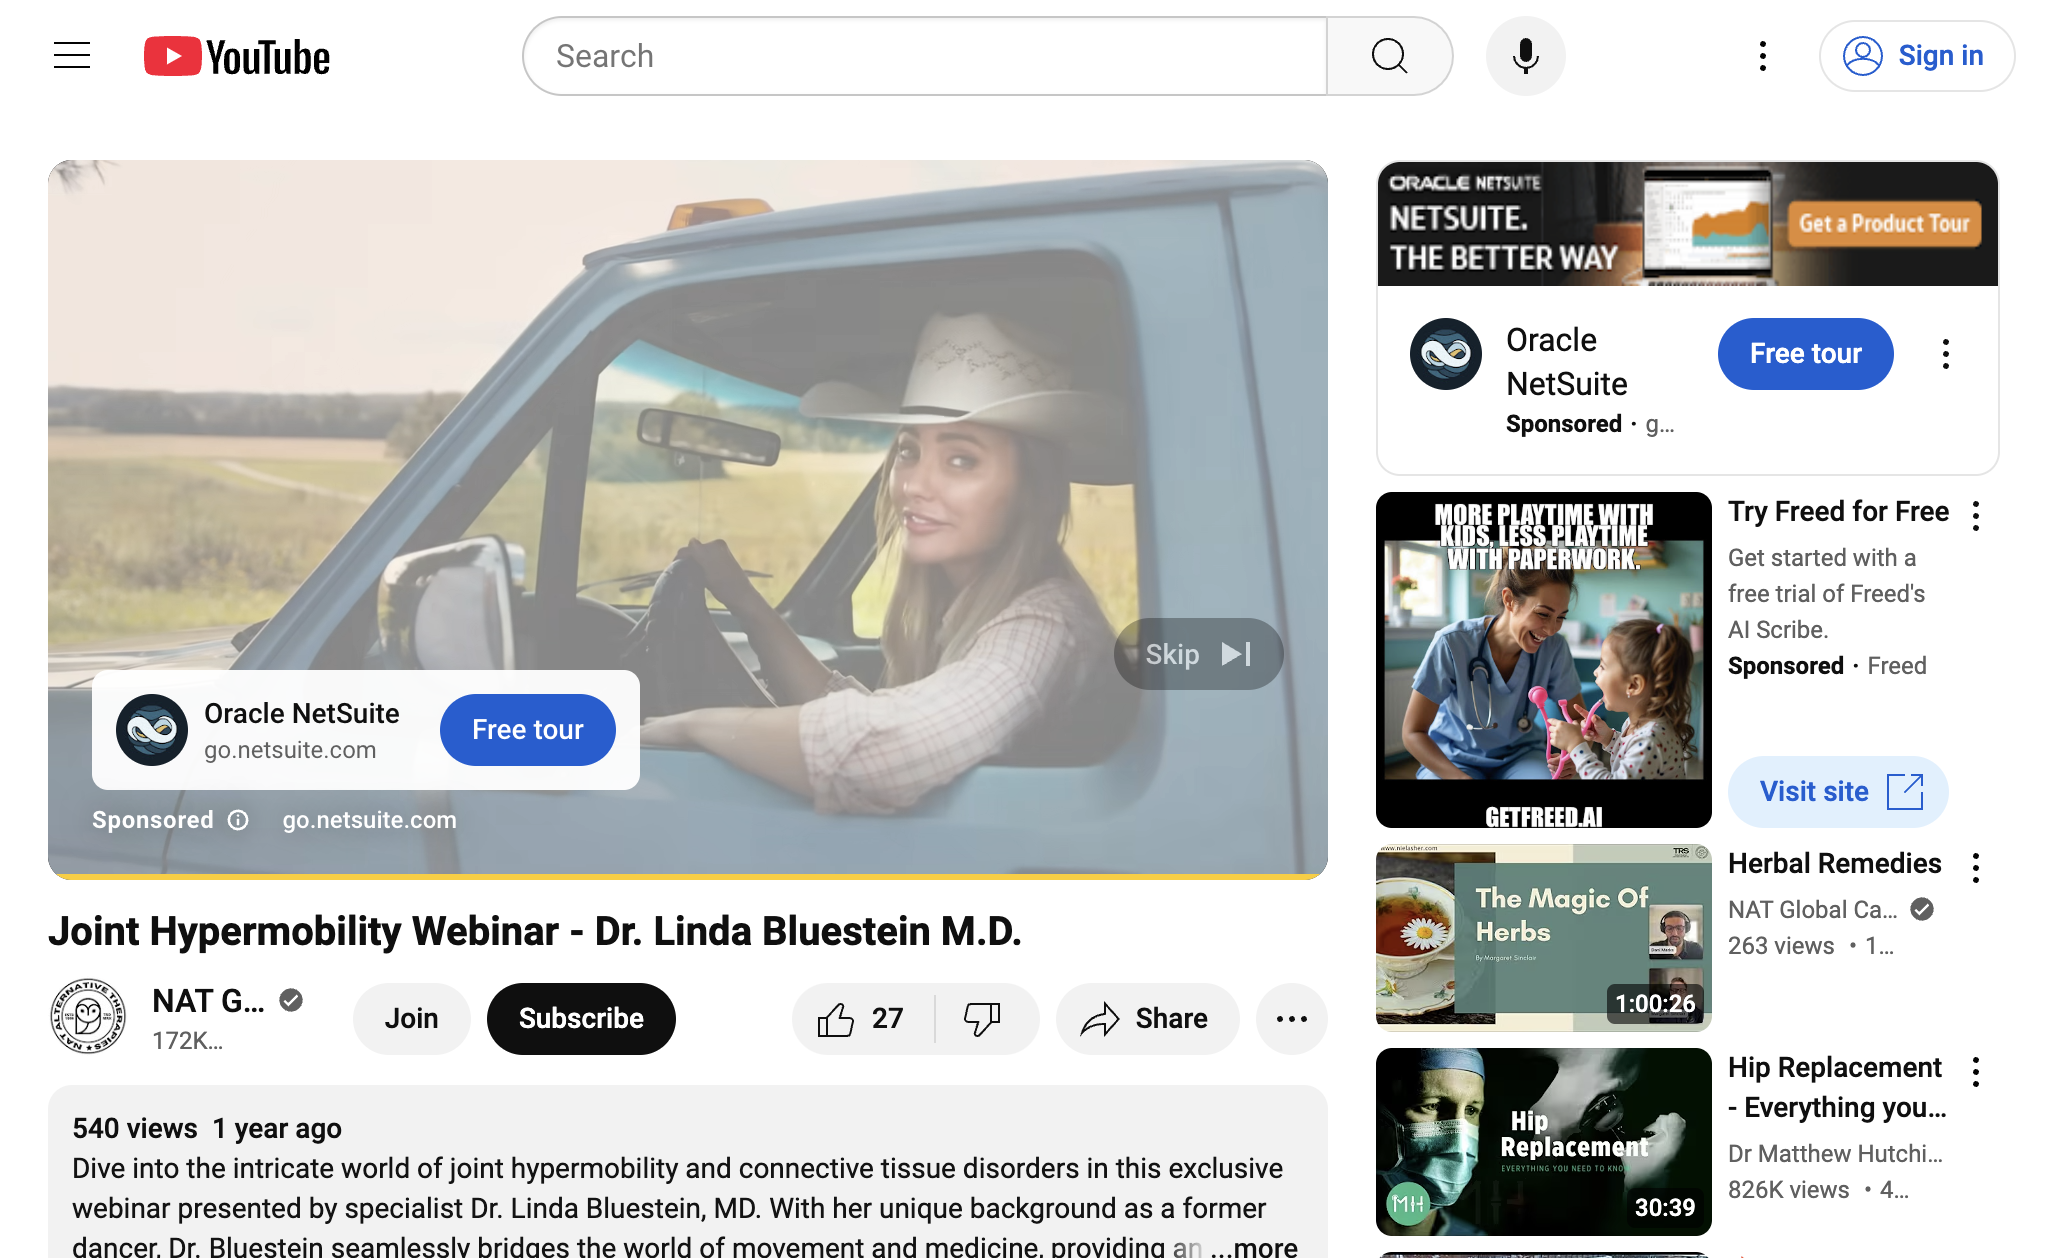Open the Sponsored info icon
Image resolution: width=2048 pixels, height=1258 pixels.
pyautogui.click(x=238, y=820)
